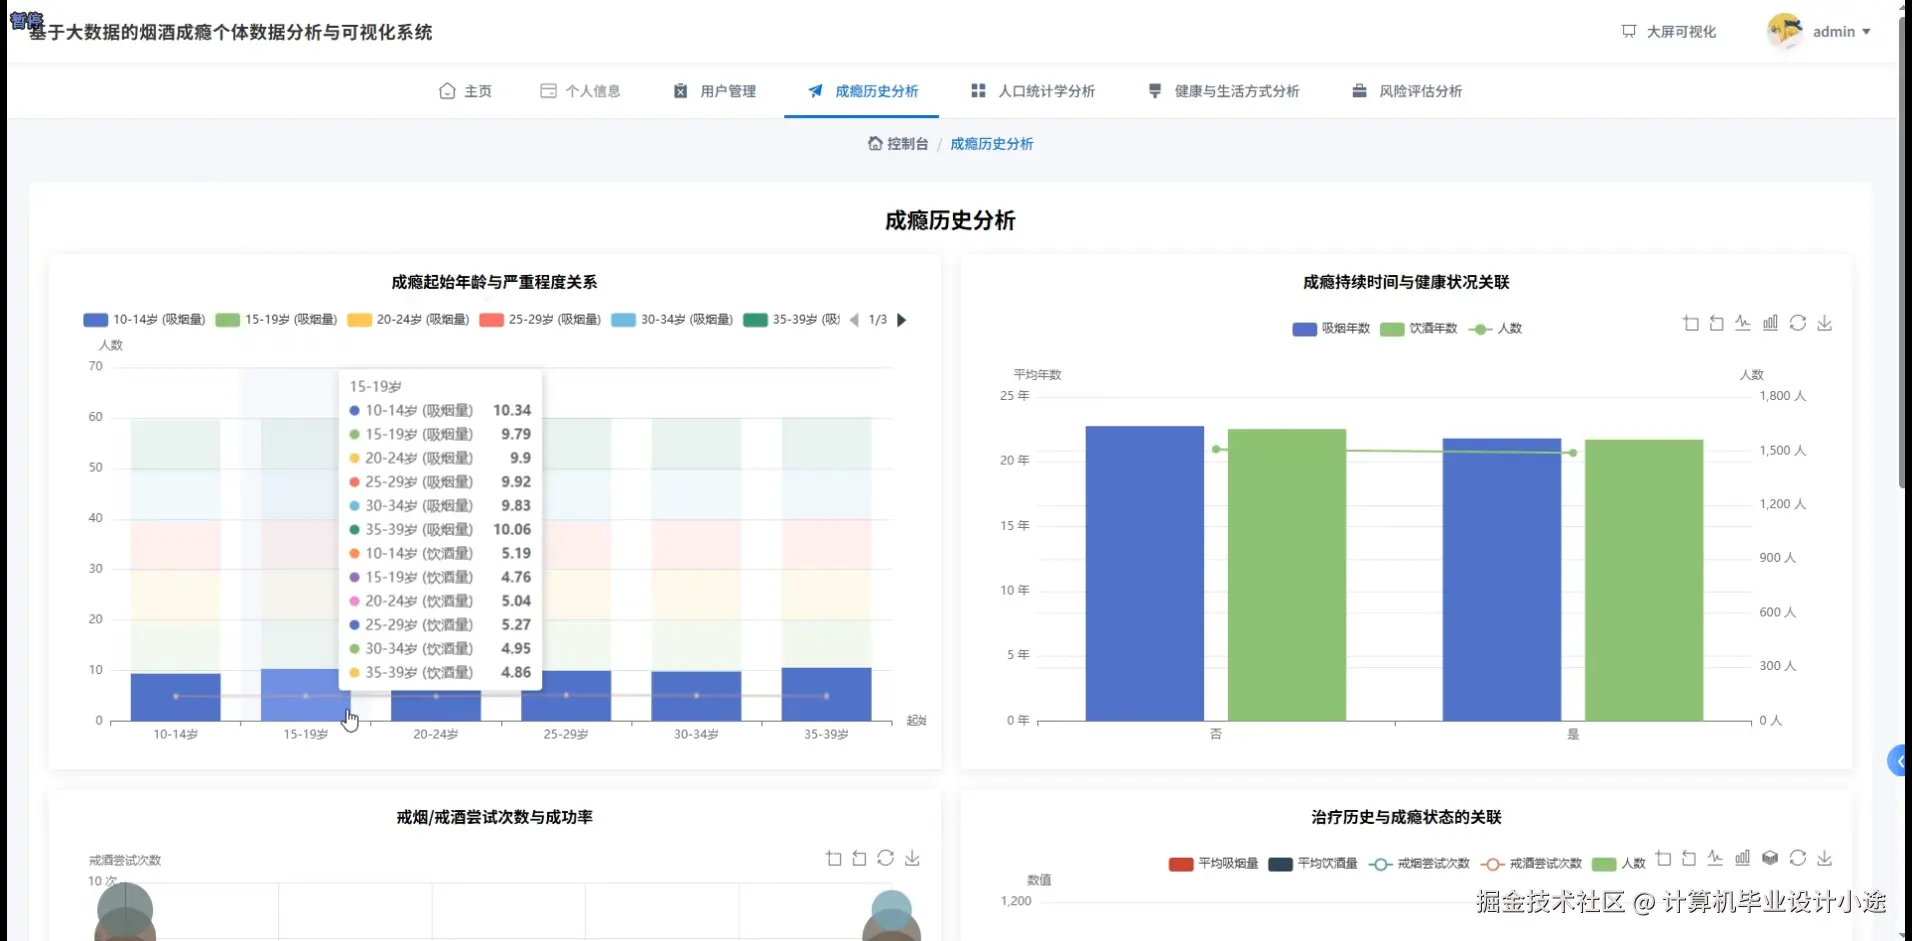Click zoom-reset icon in 治疗历史 chart toolbox
Image resolution: width=1912 pixels, height=941 pixels.
click(x=1689, y=858)
